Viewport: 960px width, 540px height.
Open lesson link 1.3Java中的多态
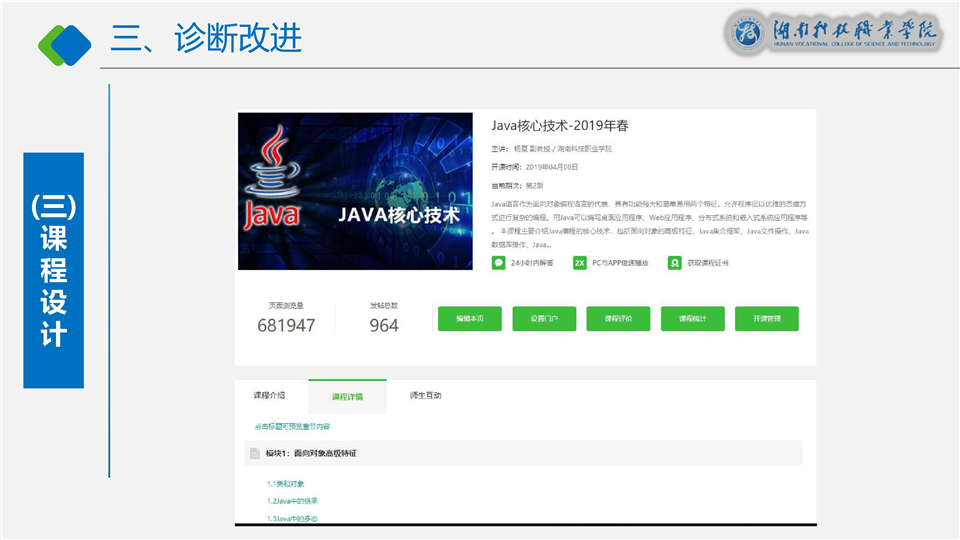(292, 518)
